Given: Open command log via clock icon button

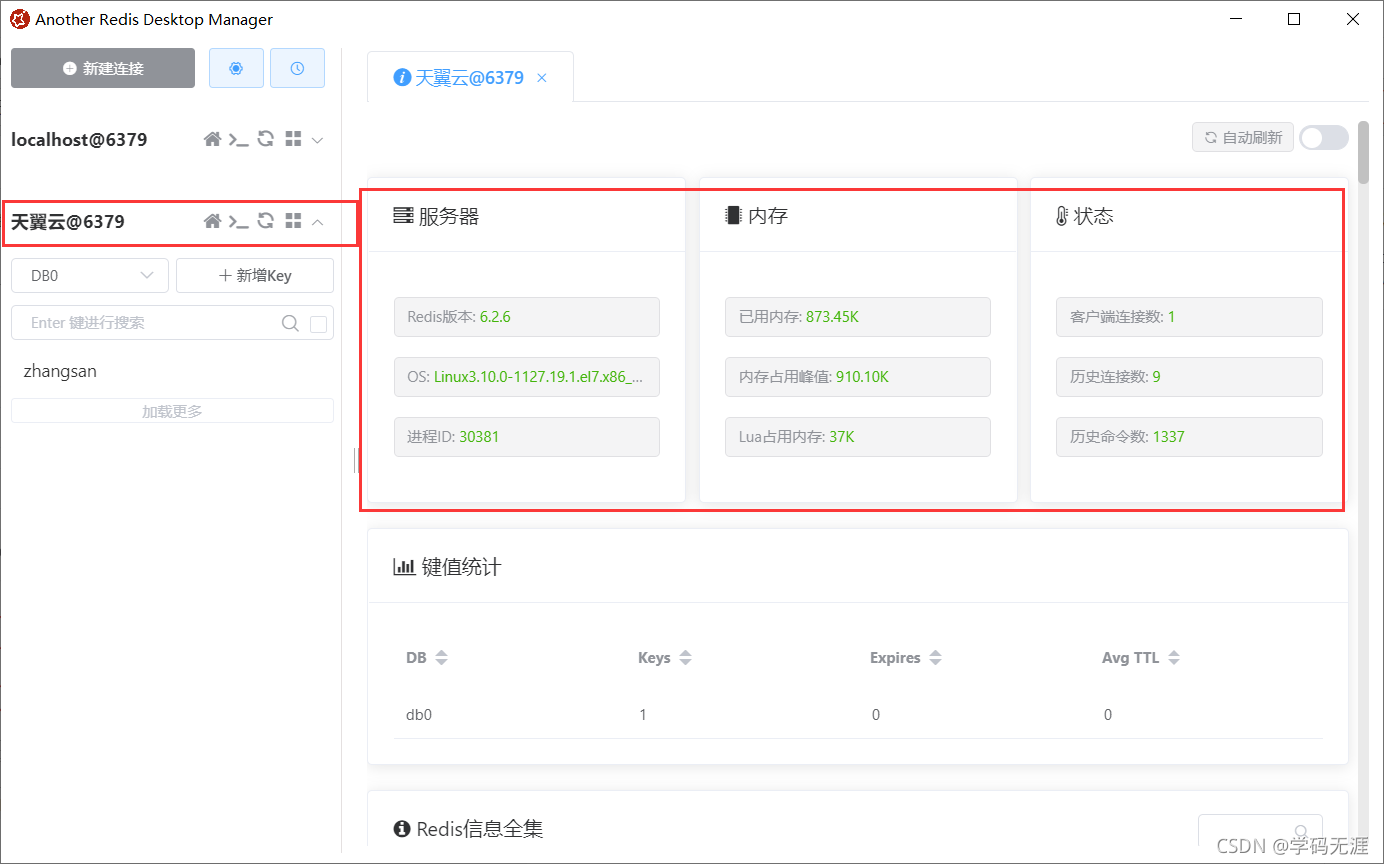Looking at the screenshot, I should click(x=297, y=68).
